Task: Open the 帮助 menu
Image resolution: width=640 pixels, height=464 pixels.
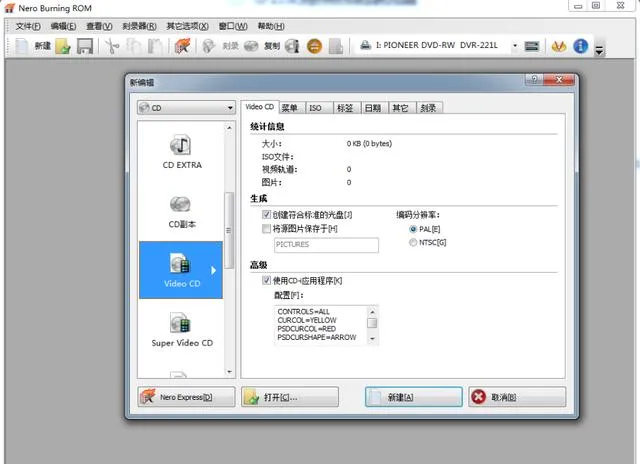Action: [x=271, y=27]
